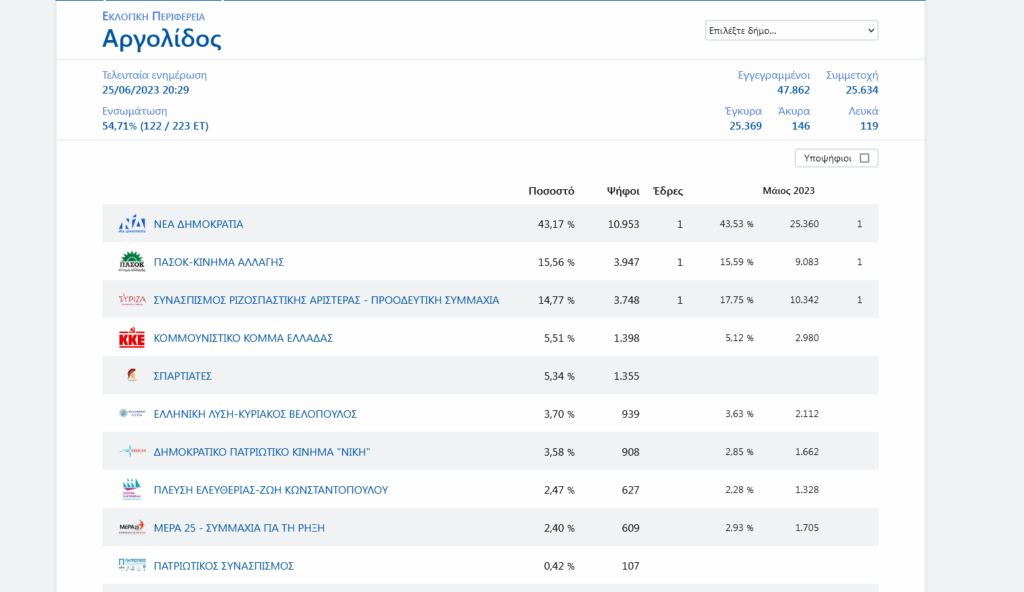Image resolution: width=1024 pixels, height=592 pixels.
Task: Click the Πατριωτικός Συνασπισμός logo
Action: tap(132, 565)
